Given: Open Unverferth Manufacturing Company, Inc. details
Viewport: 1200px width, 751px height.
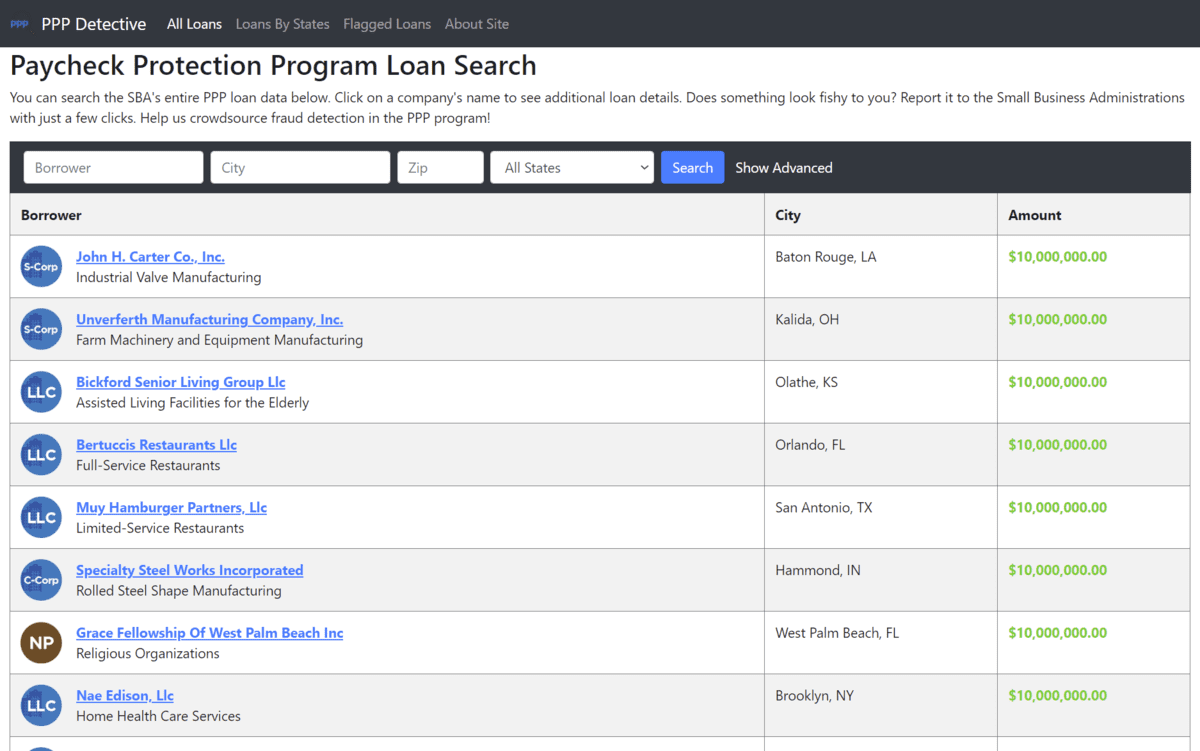Looking at the screenshot, I should pos(209,320).
